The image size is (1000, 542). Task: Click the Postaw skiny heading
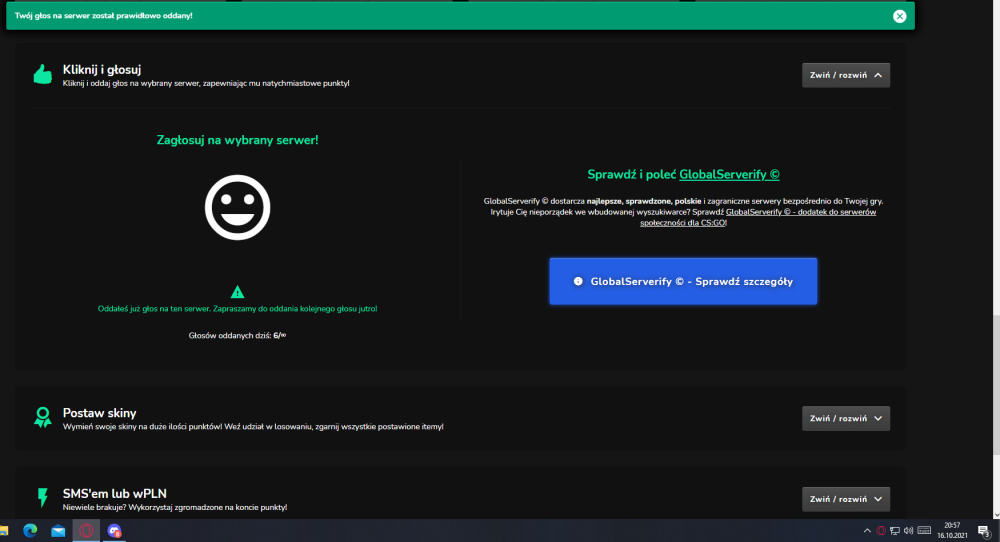pos(99,413)
